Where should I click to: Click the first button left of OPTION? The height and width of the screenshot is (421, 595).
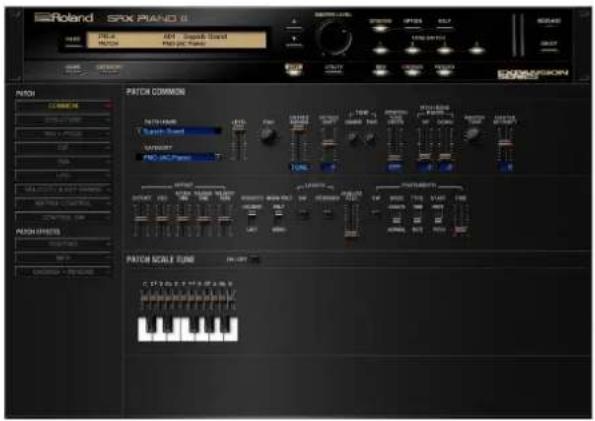[x=380, y=24]
